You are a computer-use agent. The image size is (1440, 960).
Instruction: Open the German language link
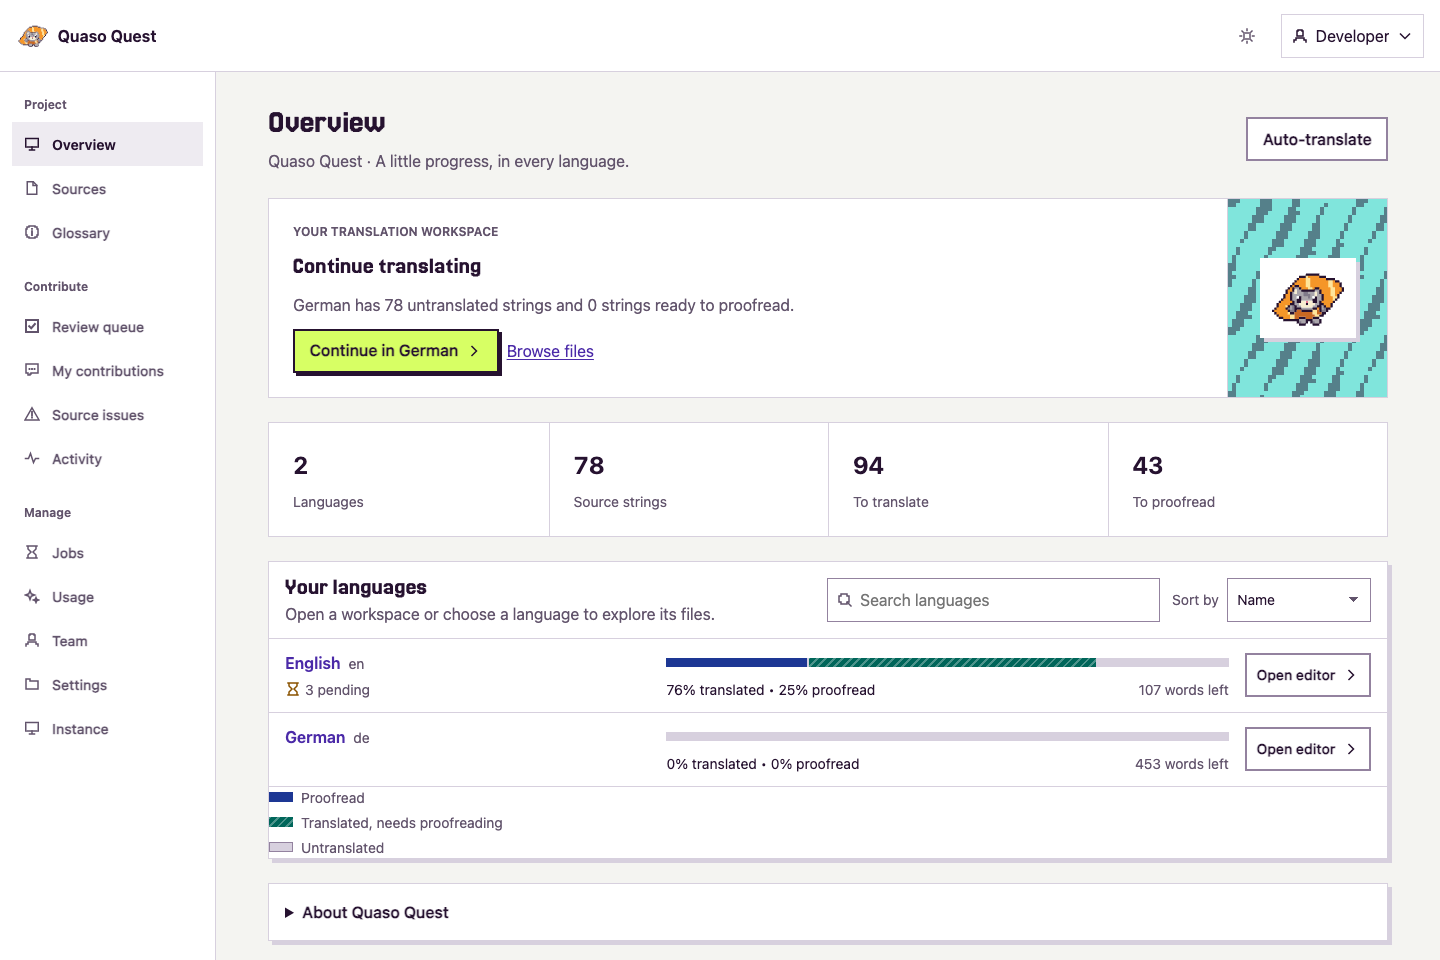tap(315, 737)
